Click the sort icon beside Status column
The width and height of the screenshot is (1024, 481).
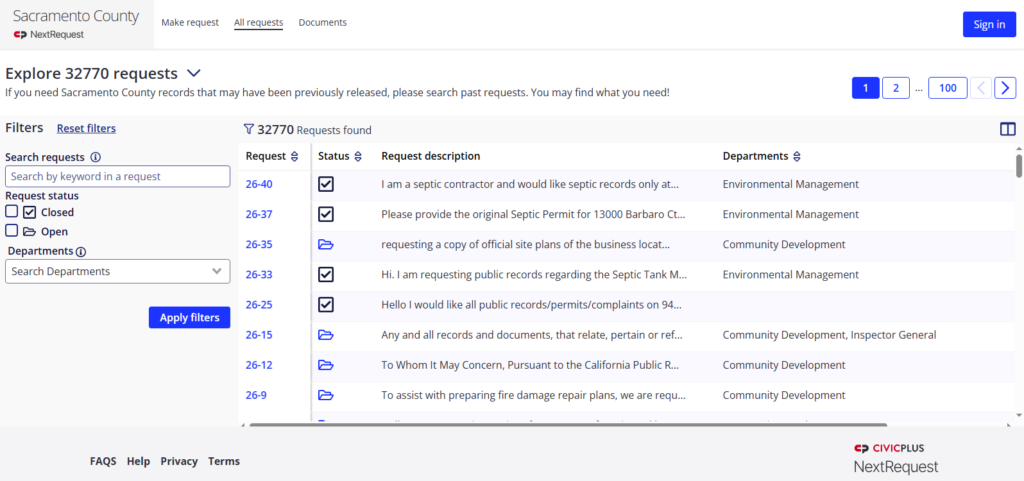358,157
